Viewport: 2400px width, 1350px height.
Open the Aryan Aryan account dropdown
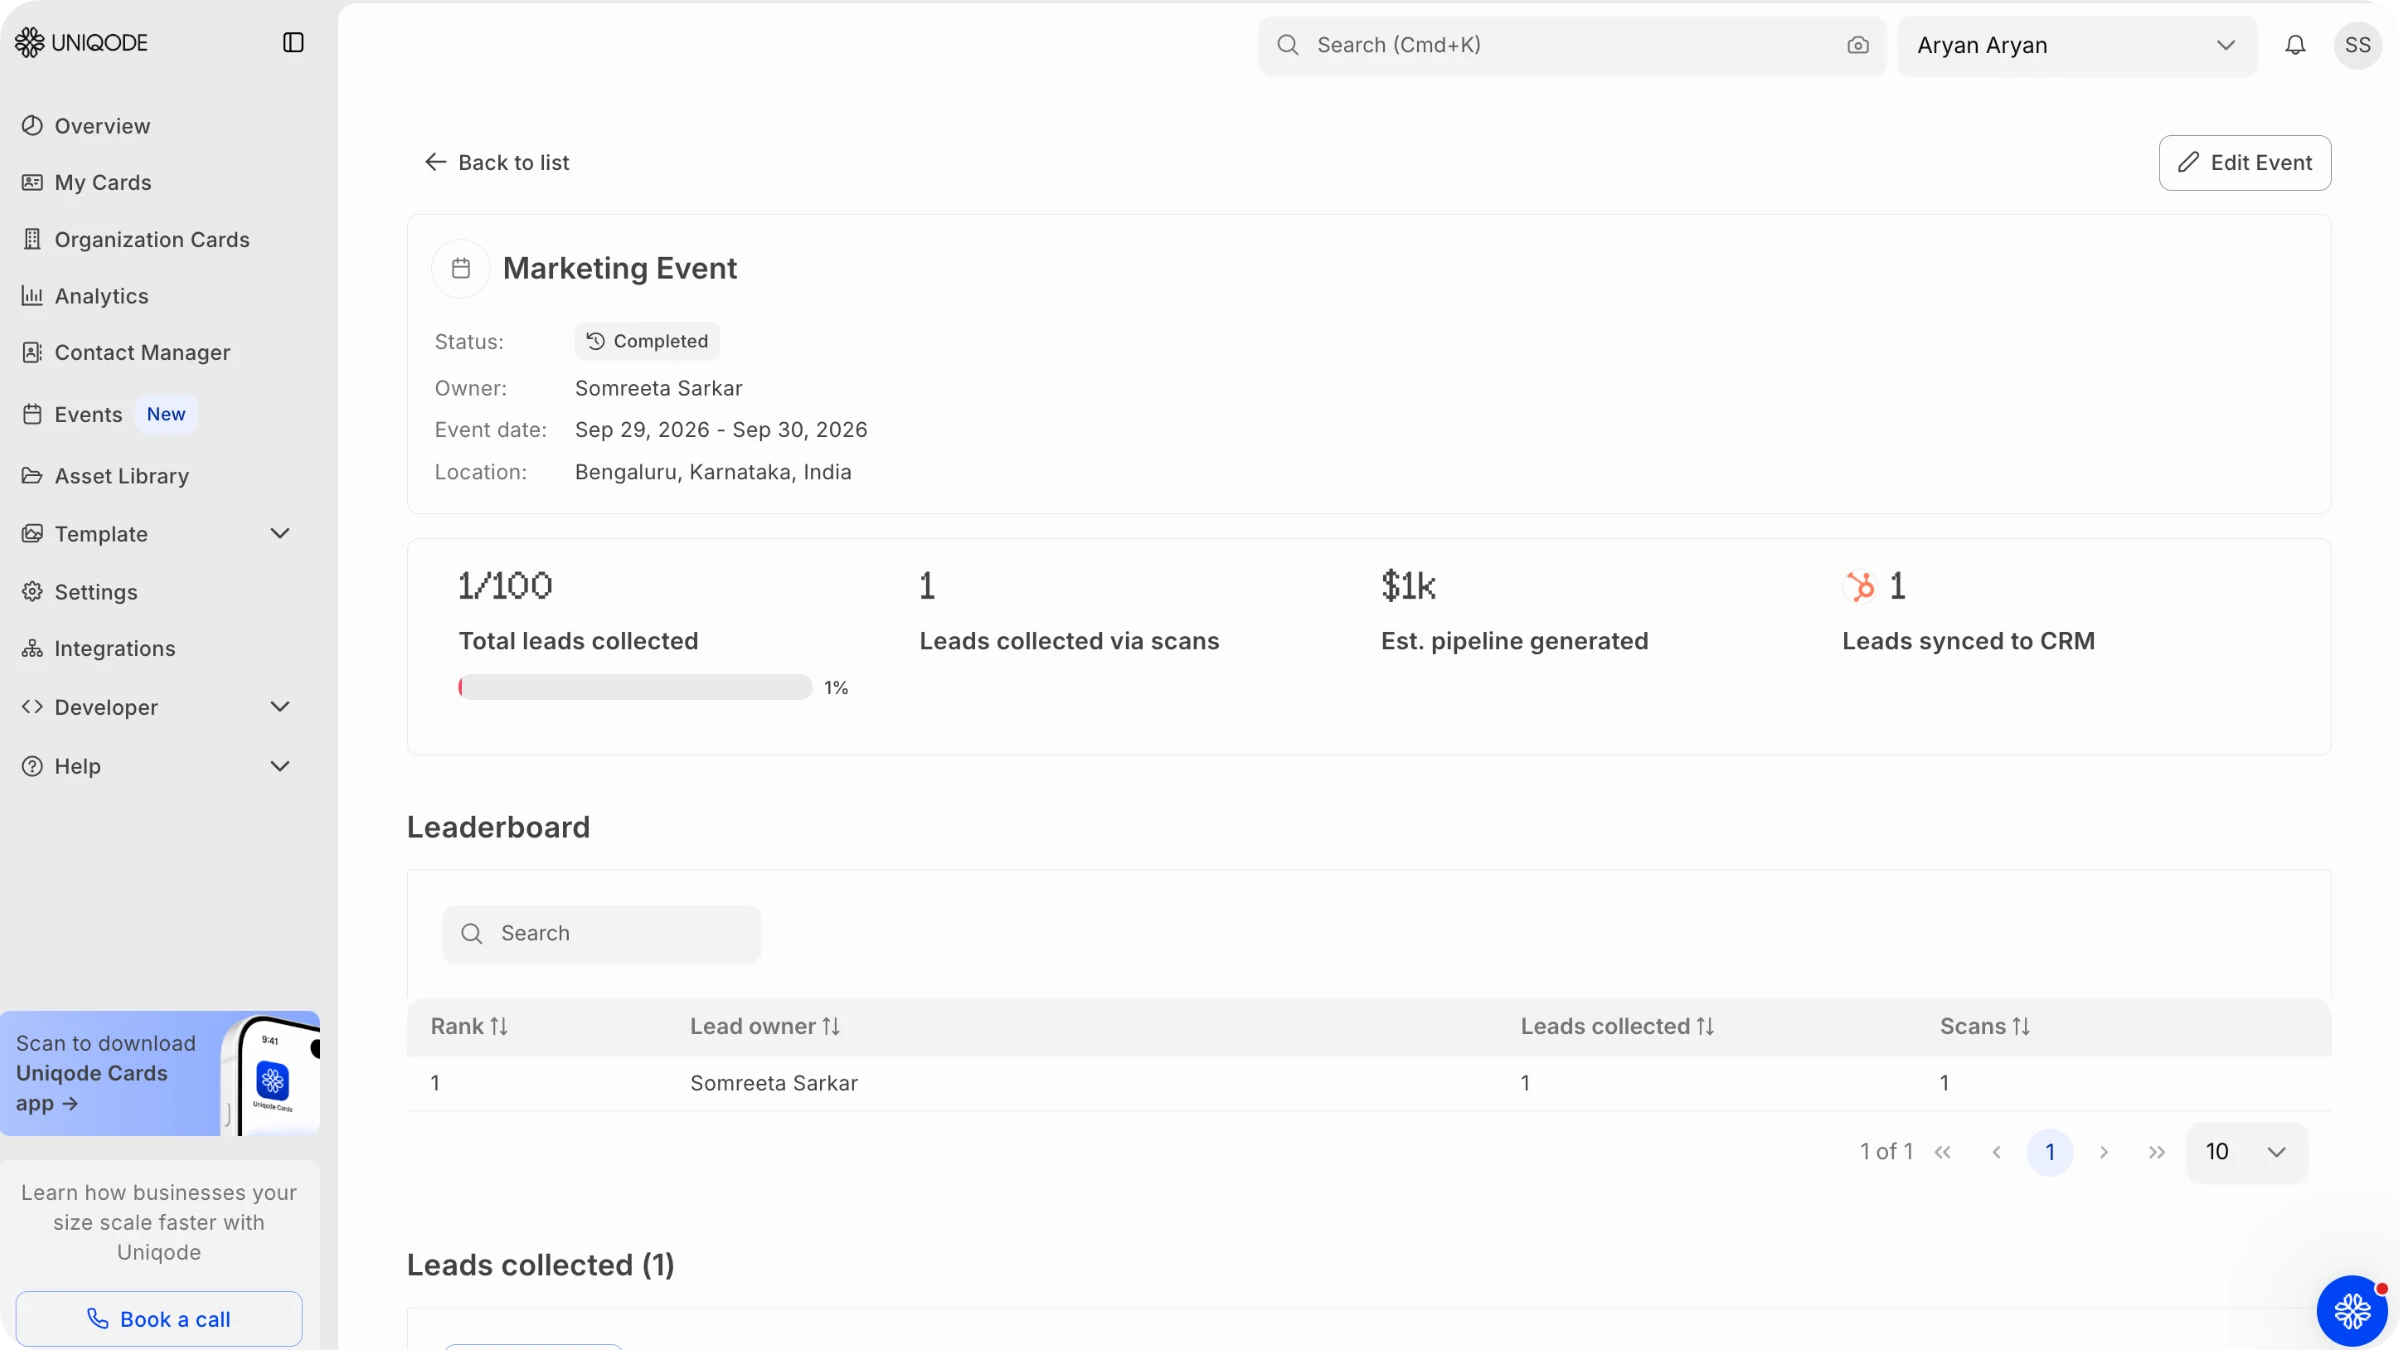point(2077,45)
